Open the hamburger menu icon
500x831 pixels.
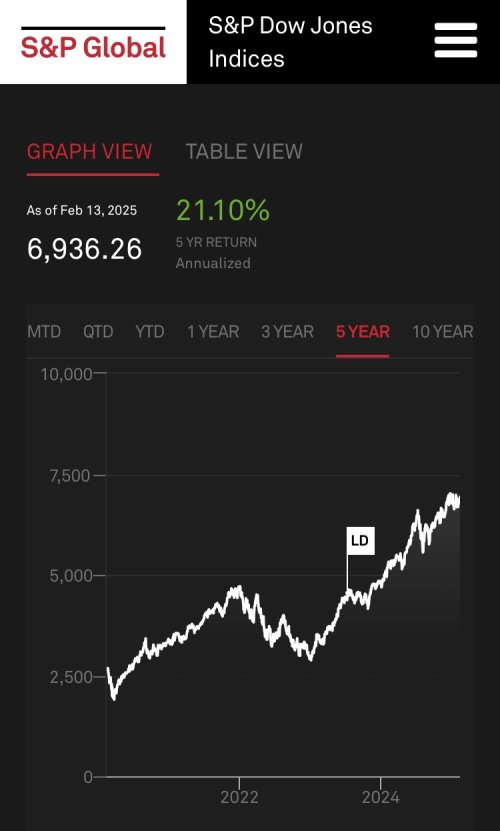(455, 40)
